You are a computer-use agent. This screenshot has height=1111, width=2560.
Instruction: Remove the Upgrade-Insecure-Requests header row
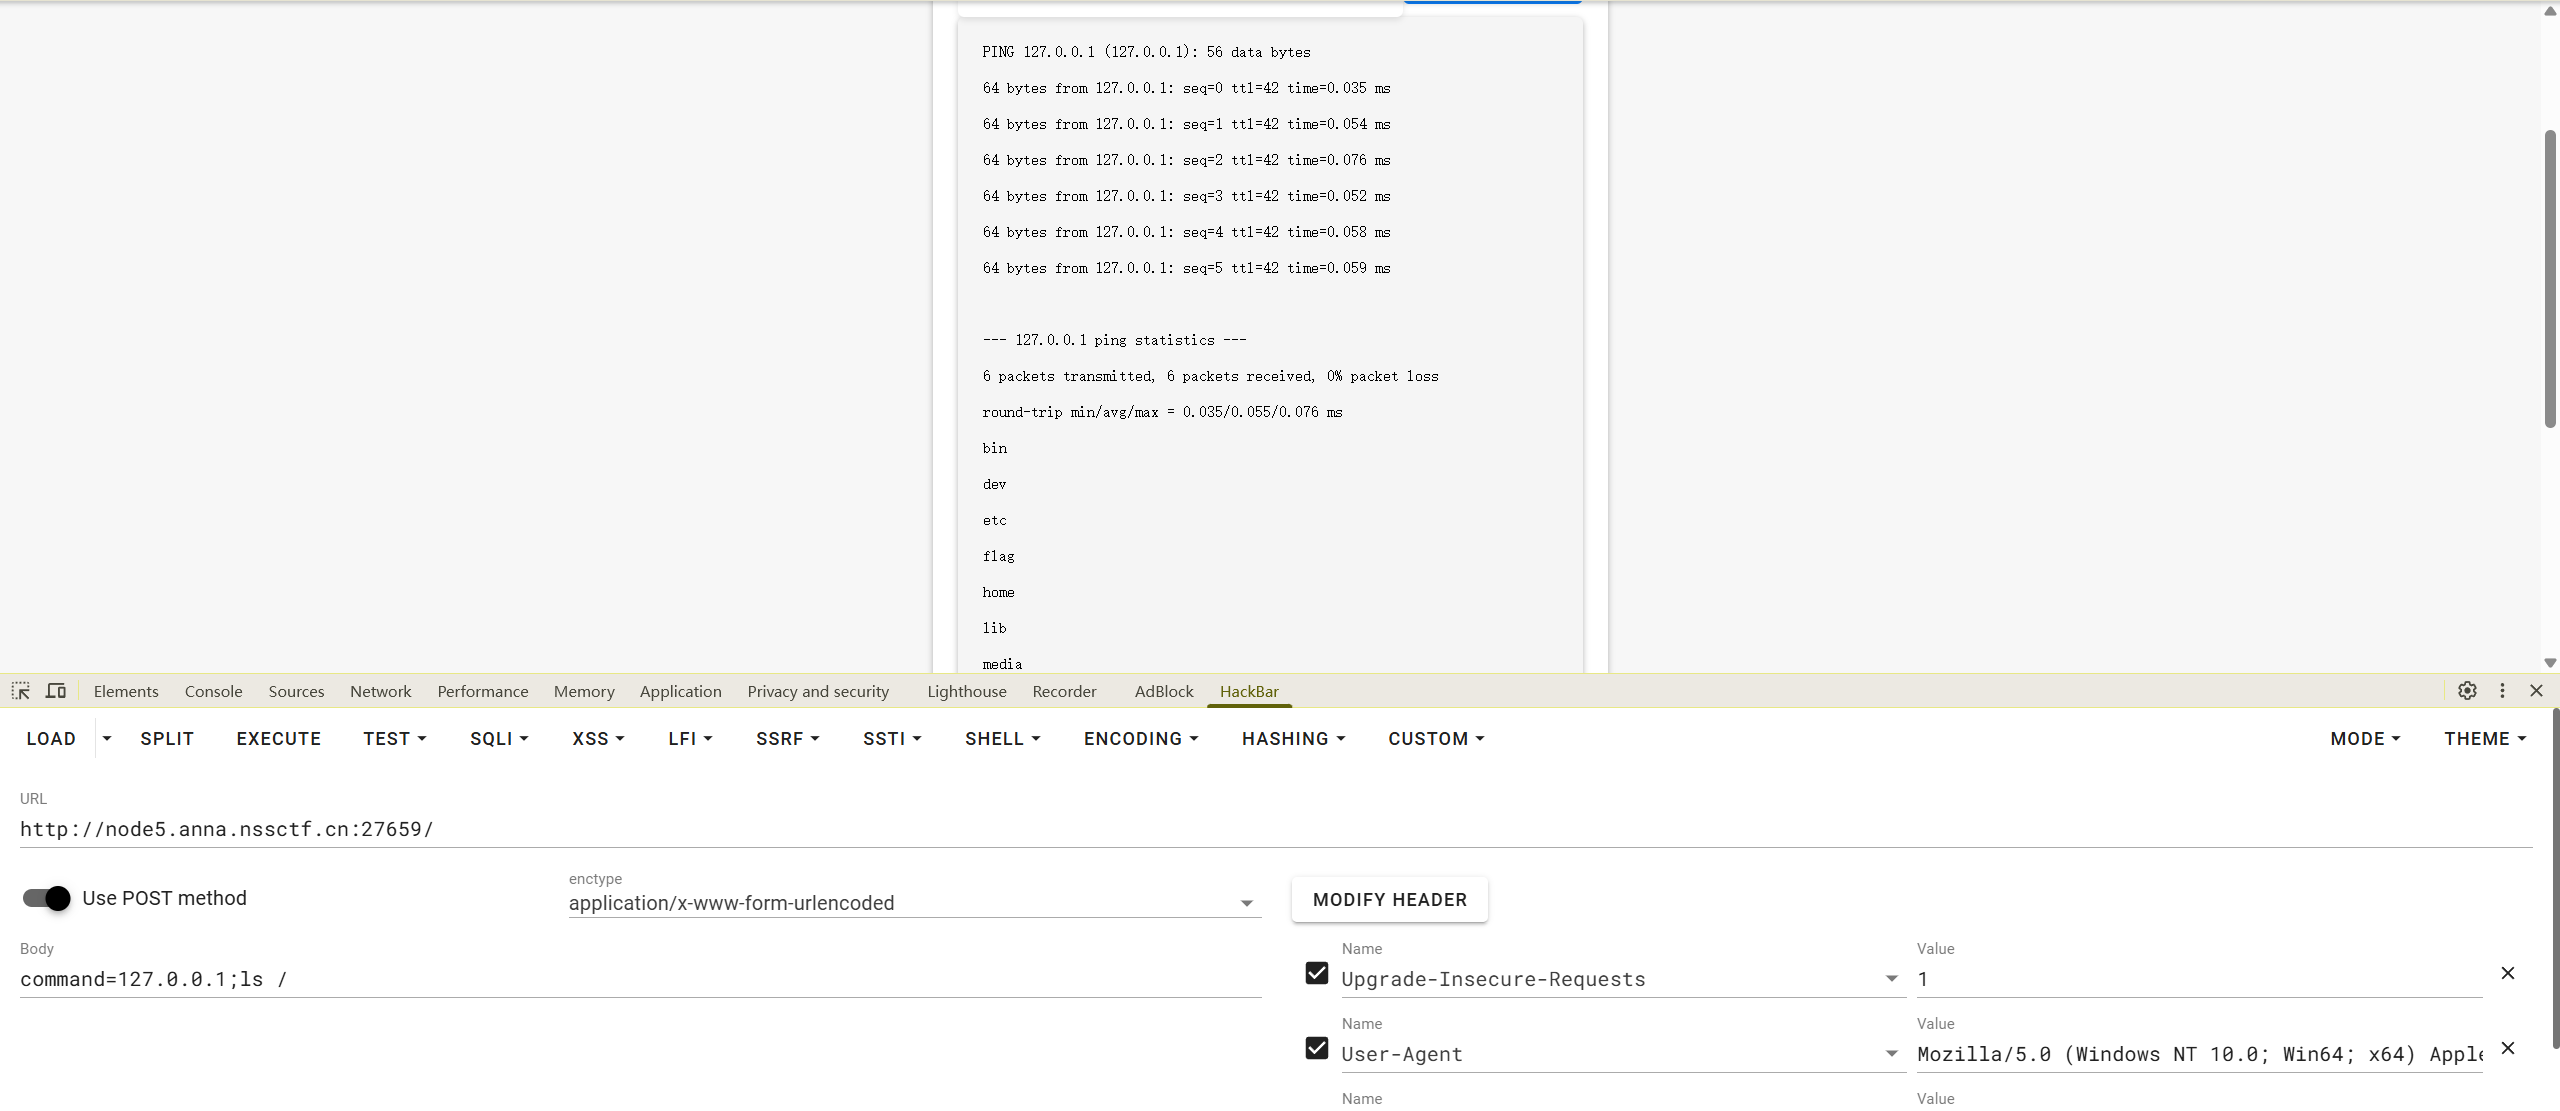(x=2508, y=973)
